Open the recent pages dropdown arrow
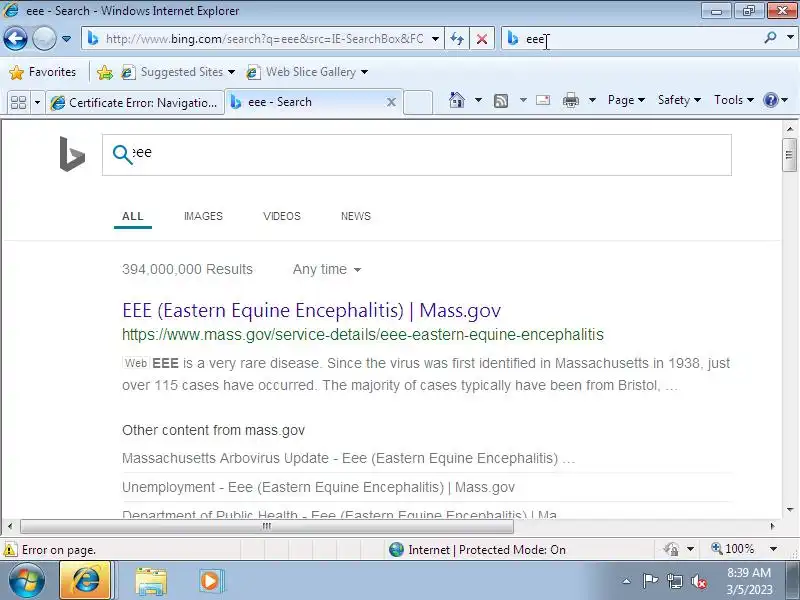This screenshot has height=600, width=800. tap(66, 39)
